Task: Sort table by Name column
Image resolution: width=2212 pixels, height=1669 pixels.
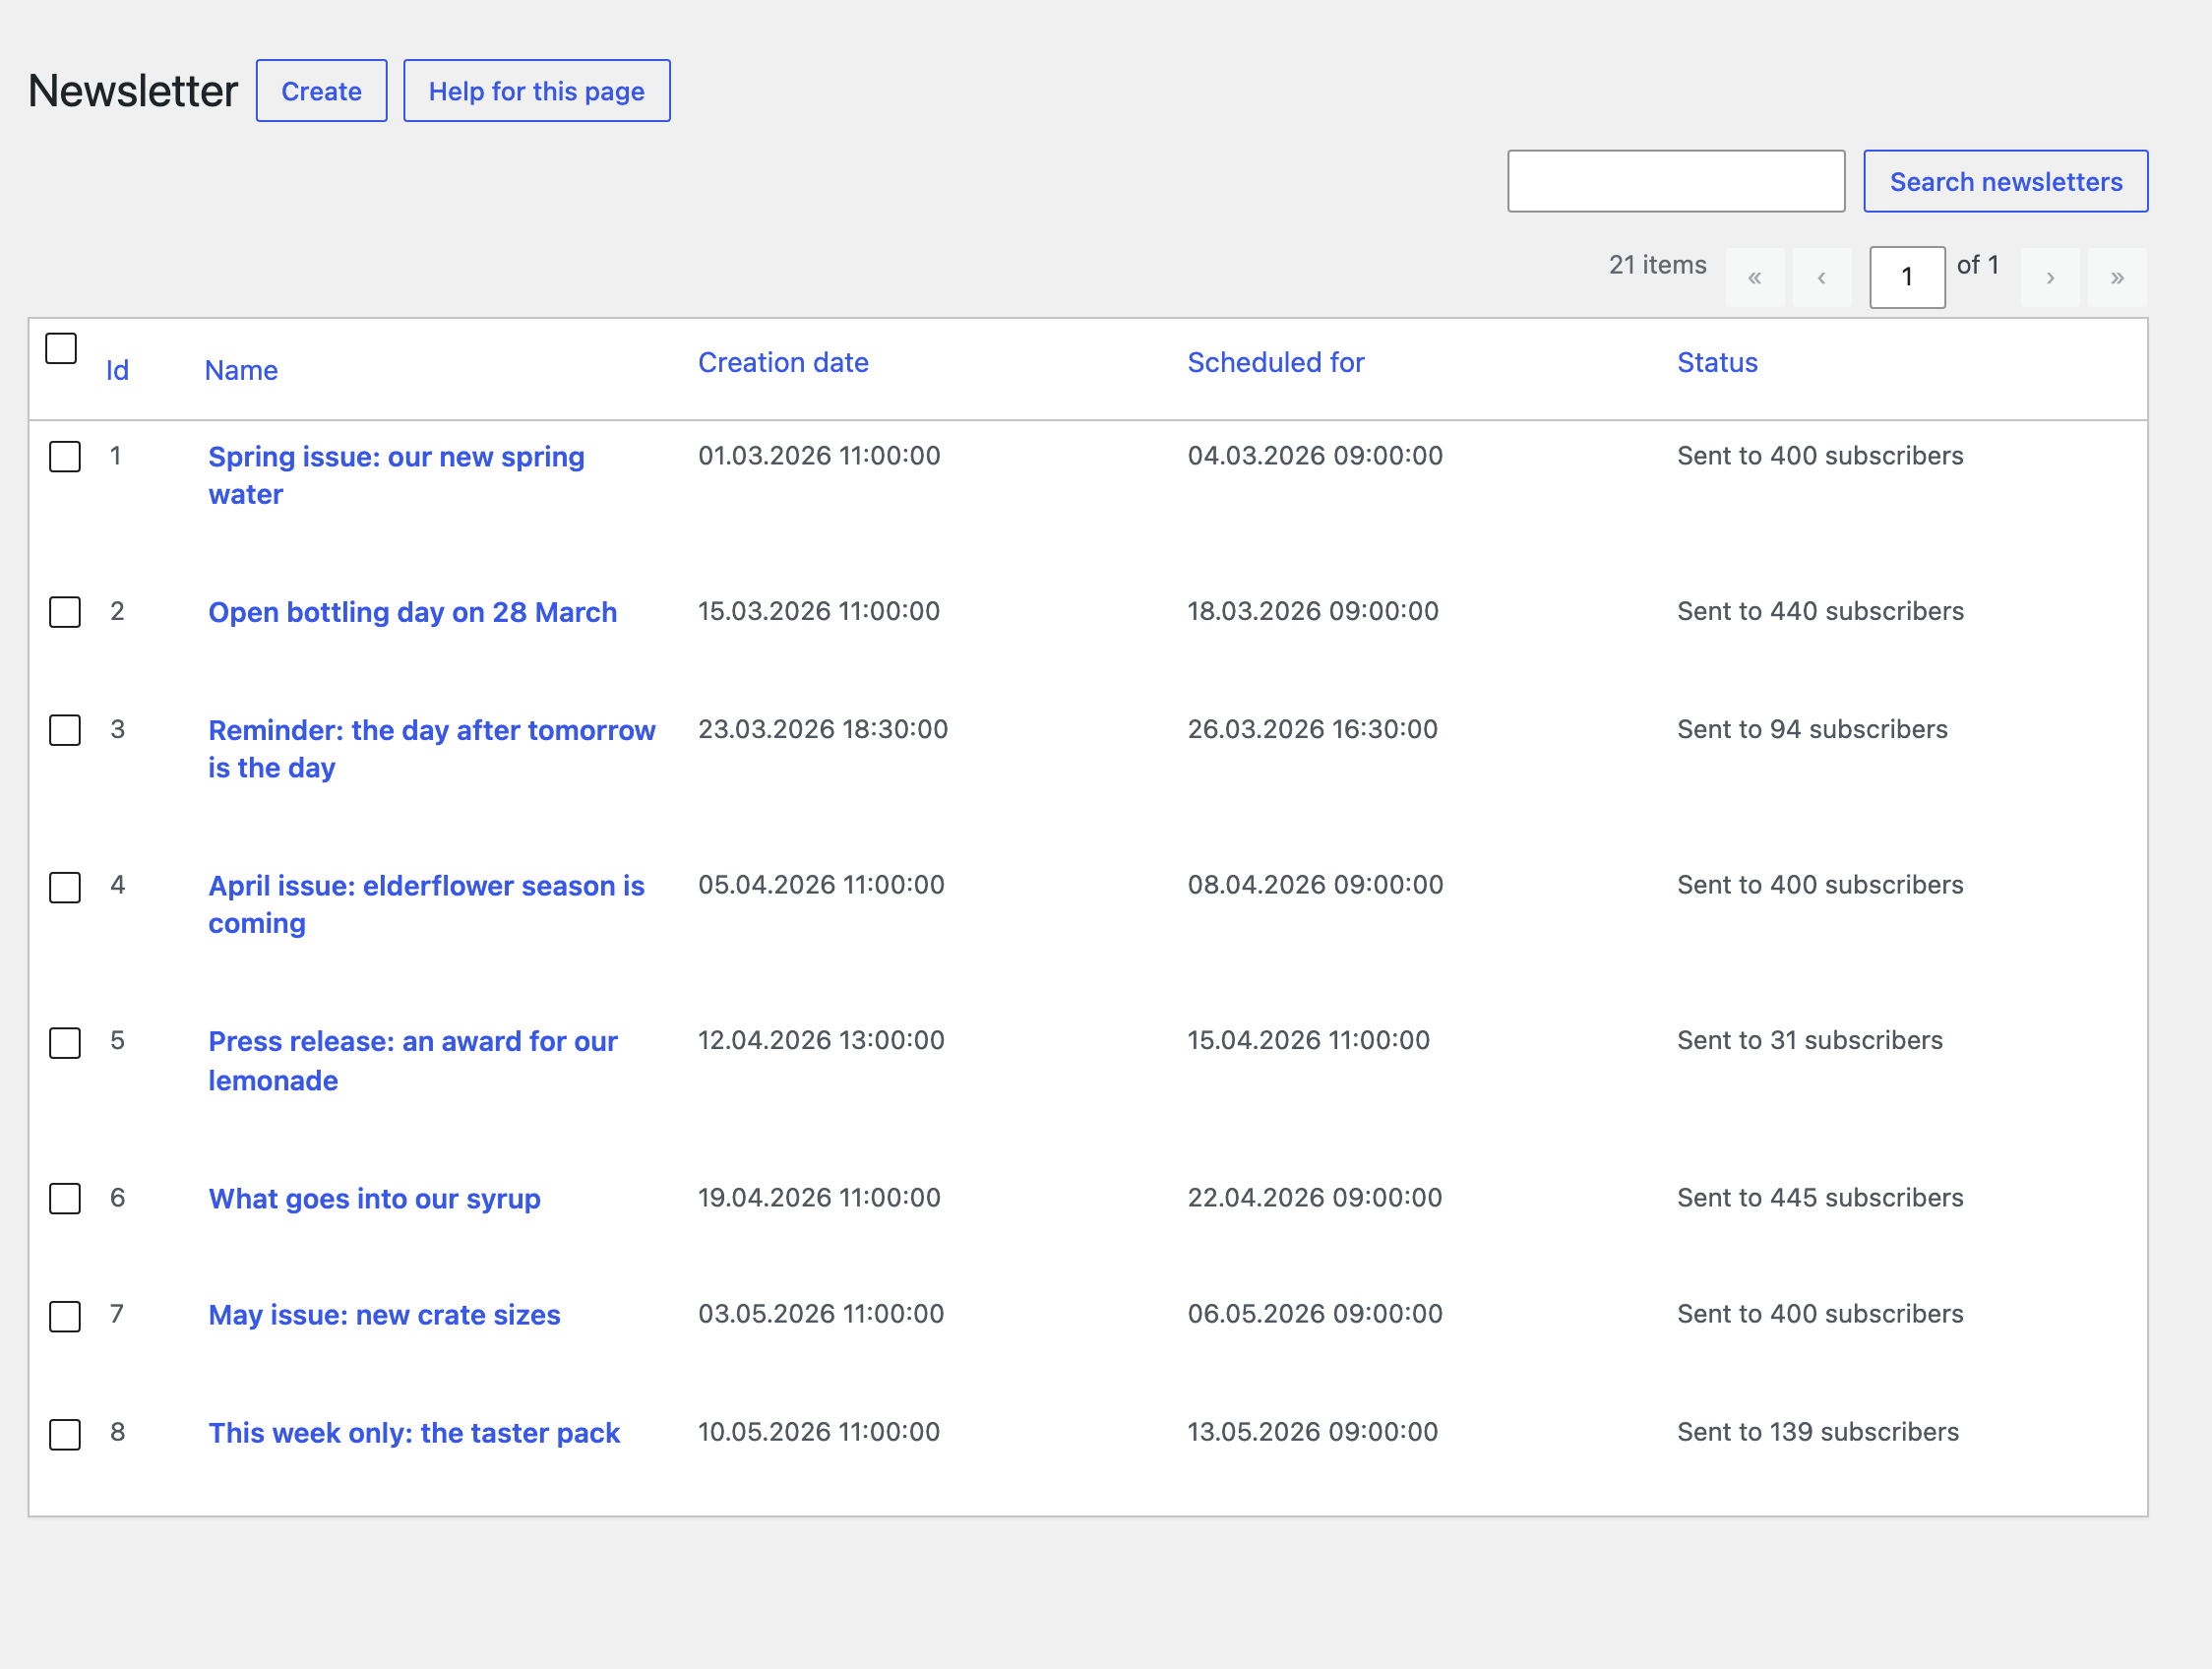Action: 241,371
